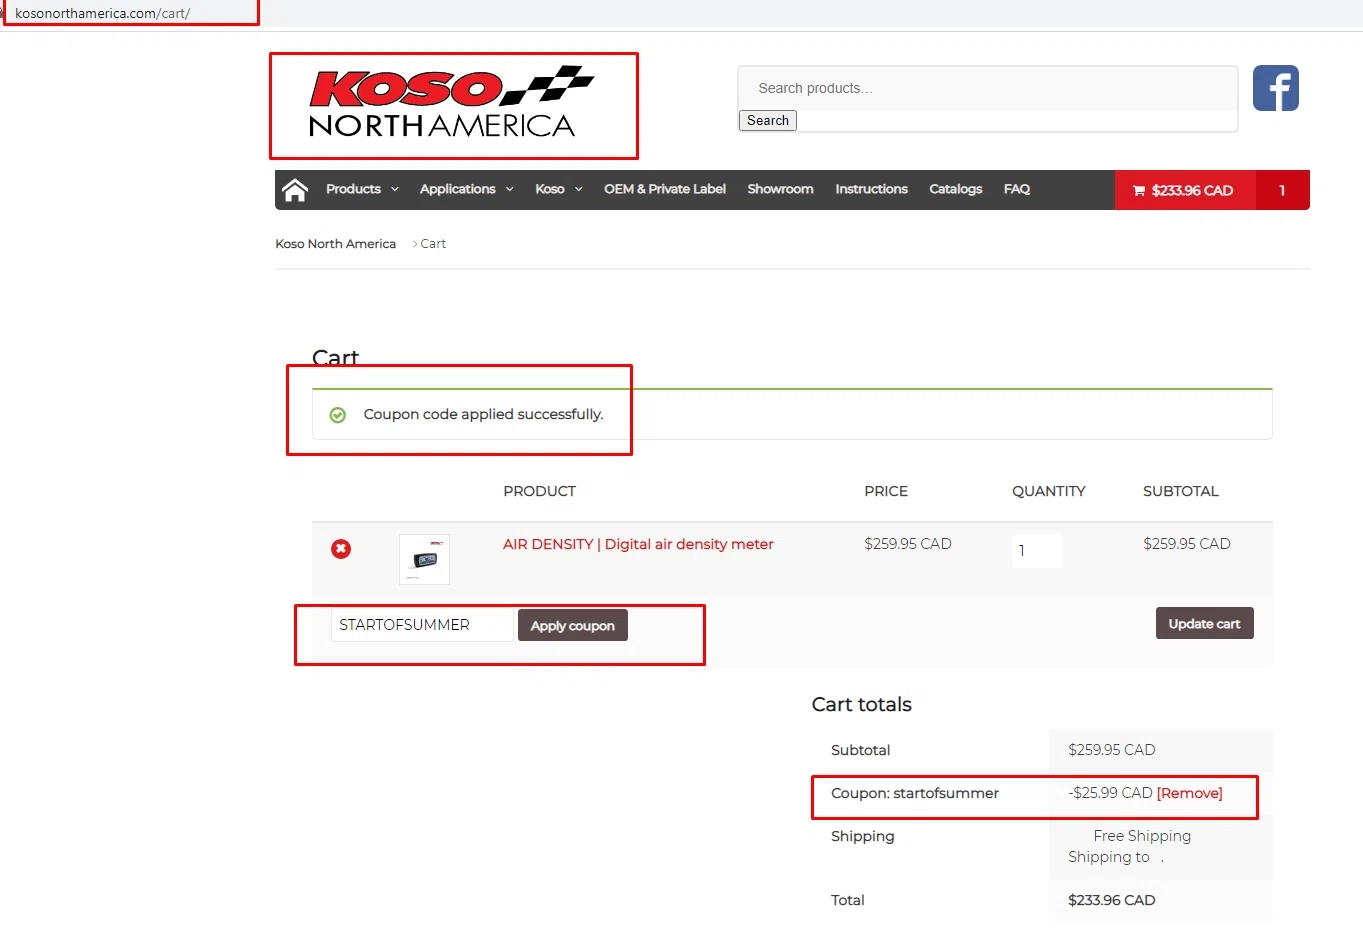Viewport: 1363px width, 929px height.
Task: Open the OEM & Private Label page
Action: click(665, 189)
